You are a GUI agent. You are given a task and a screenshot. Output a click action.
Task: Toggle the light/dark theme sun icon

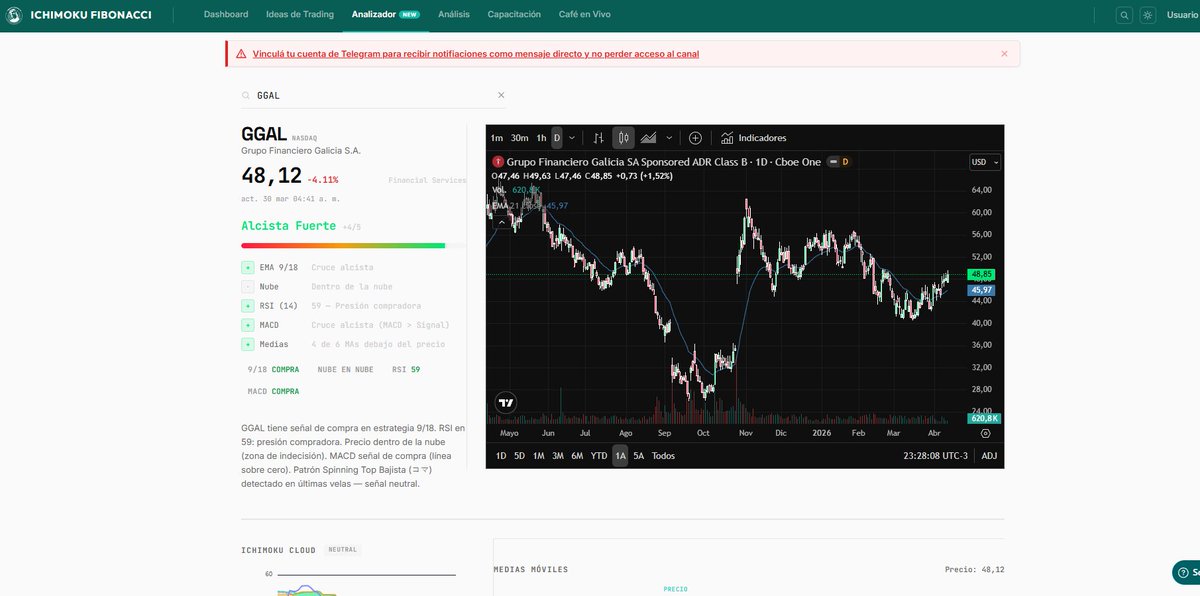tap(1147, 15)
